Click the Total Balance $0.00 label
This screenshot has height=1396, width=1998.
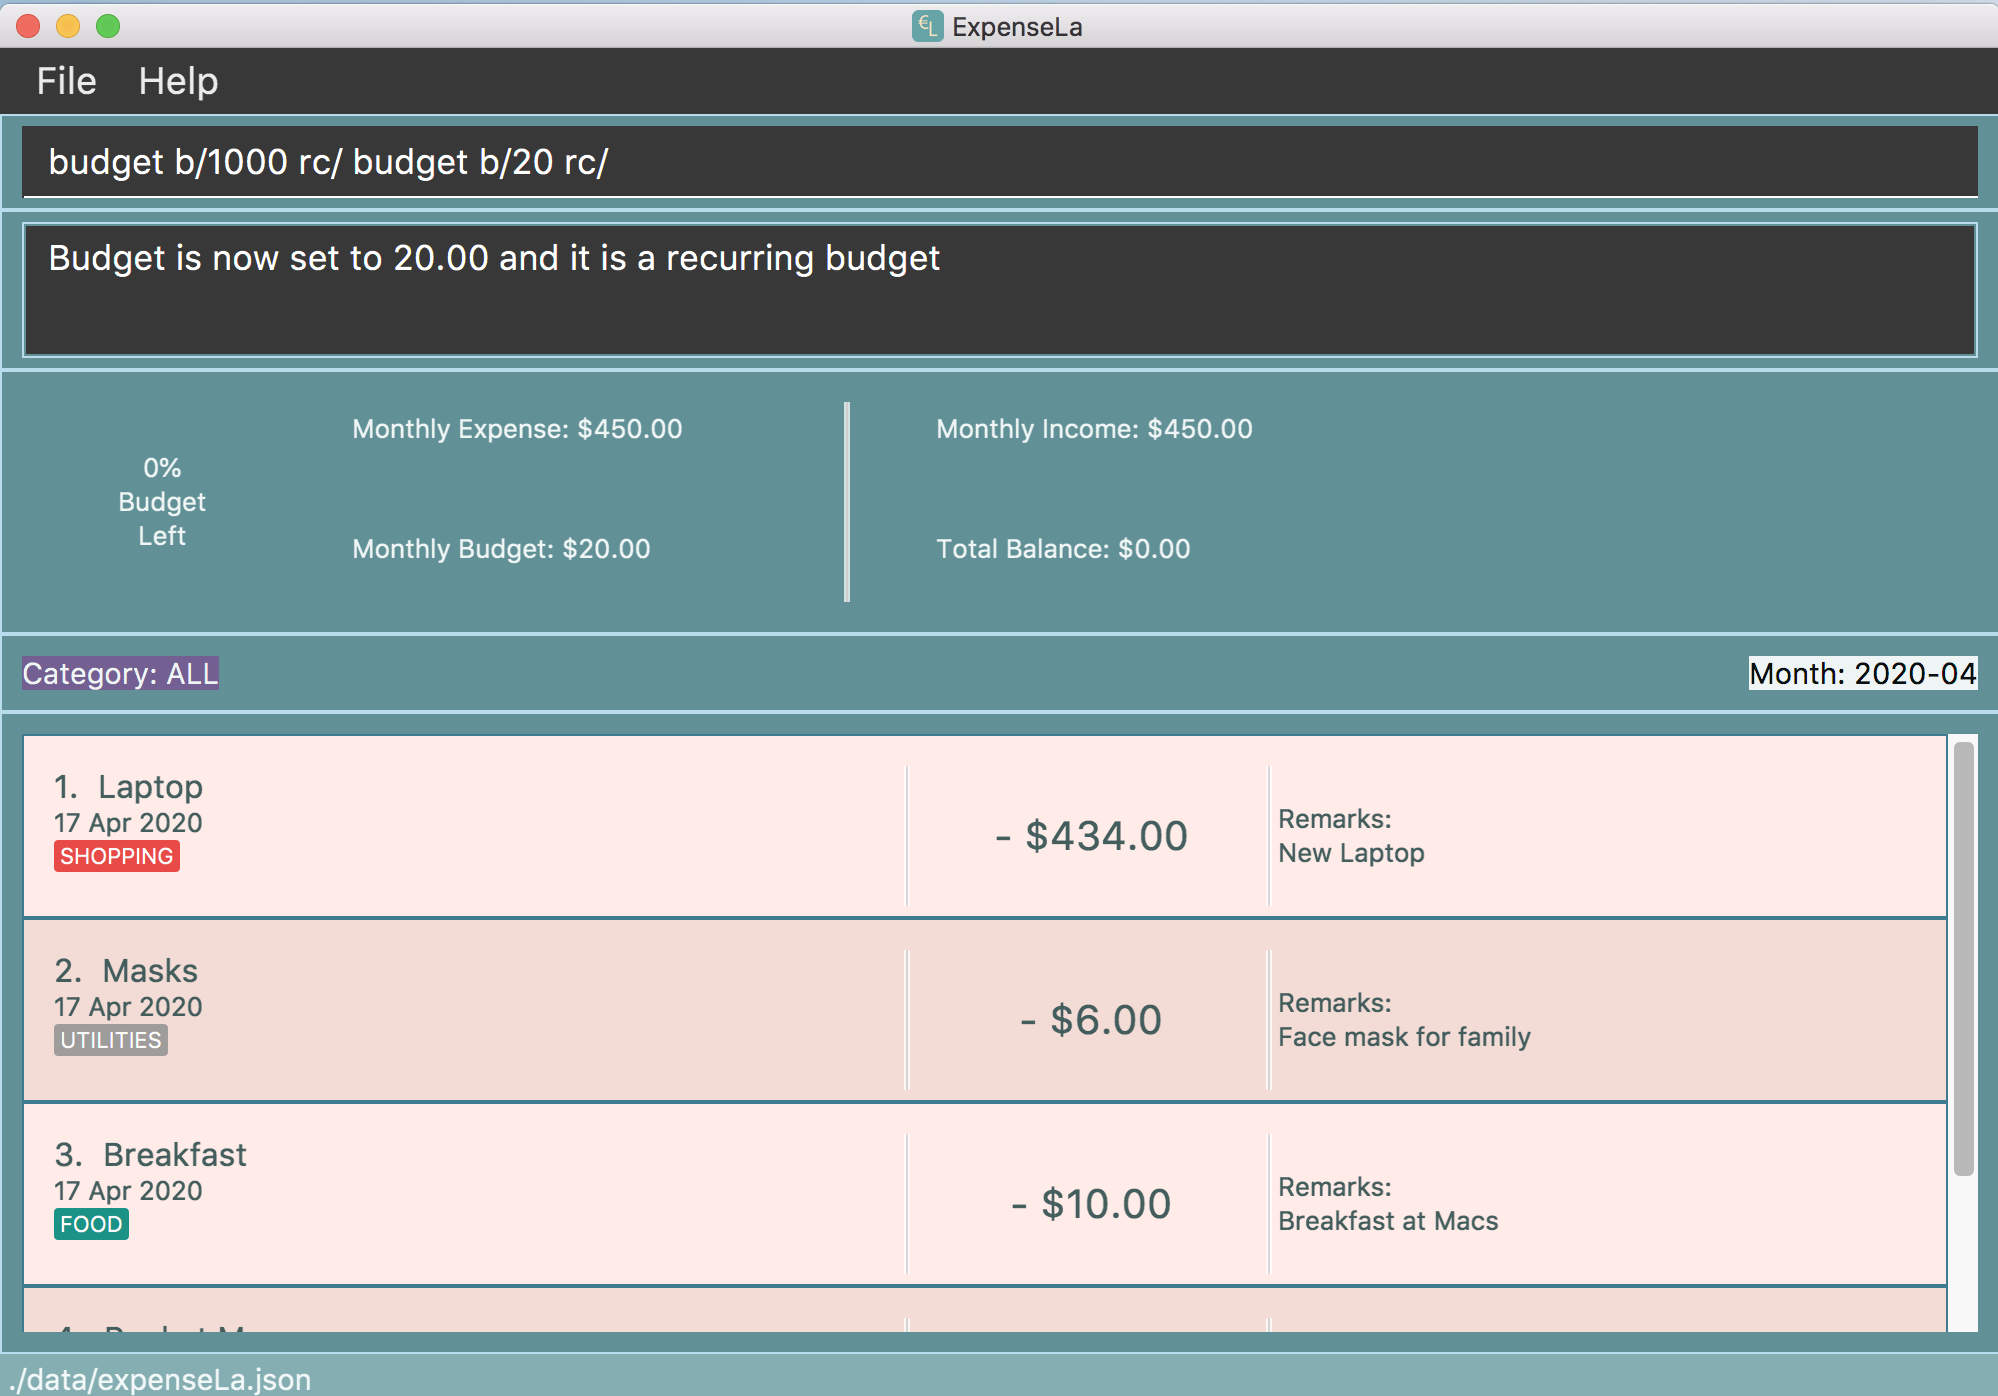click(1063, 549)
